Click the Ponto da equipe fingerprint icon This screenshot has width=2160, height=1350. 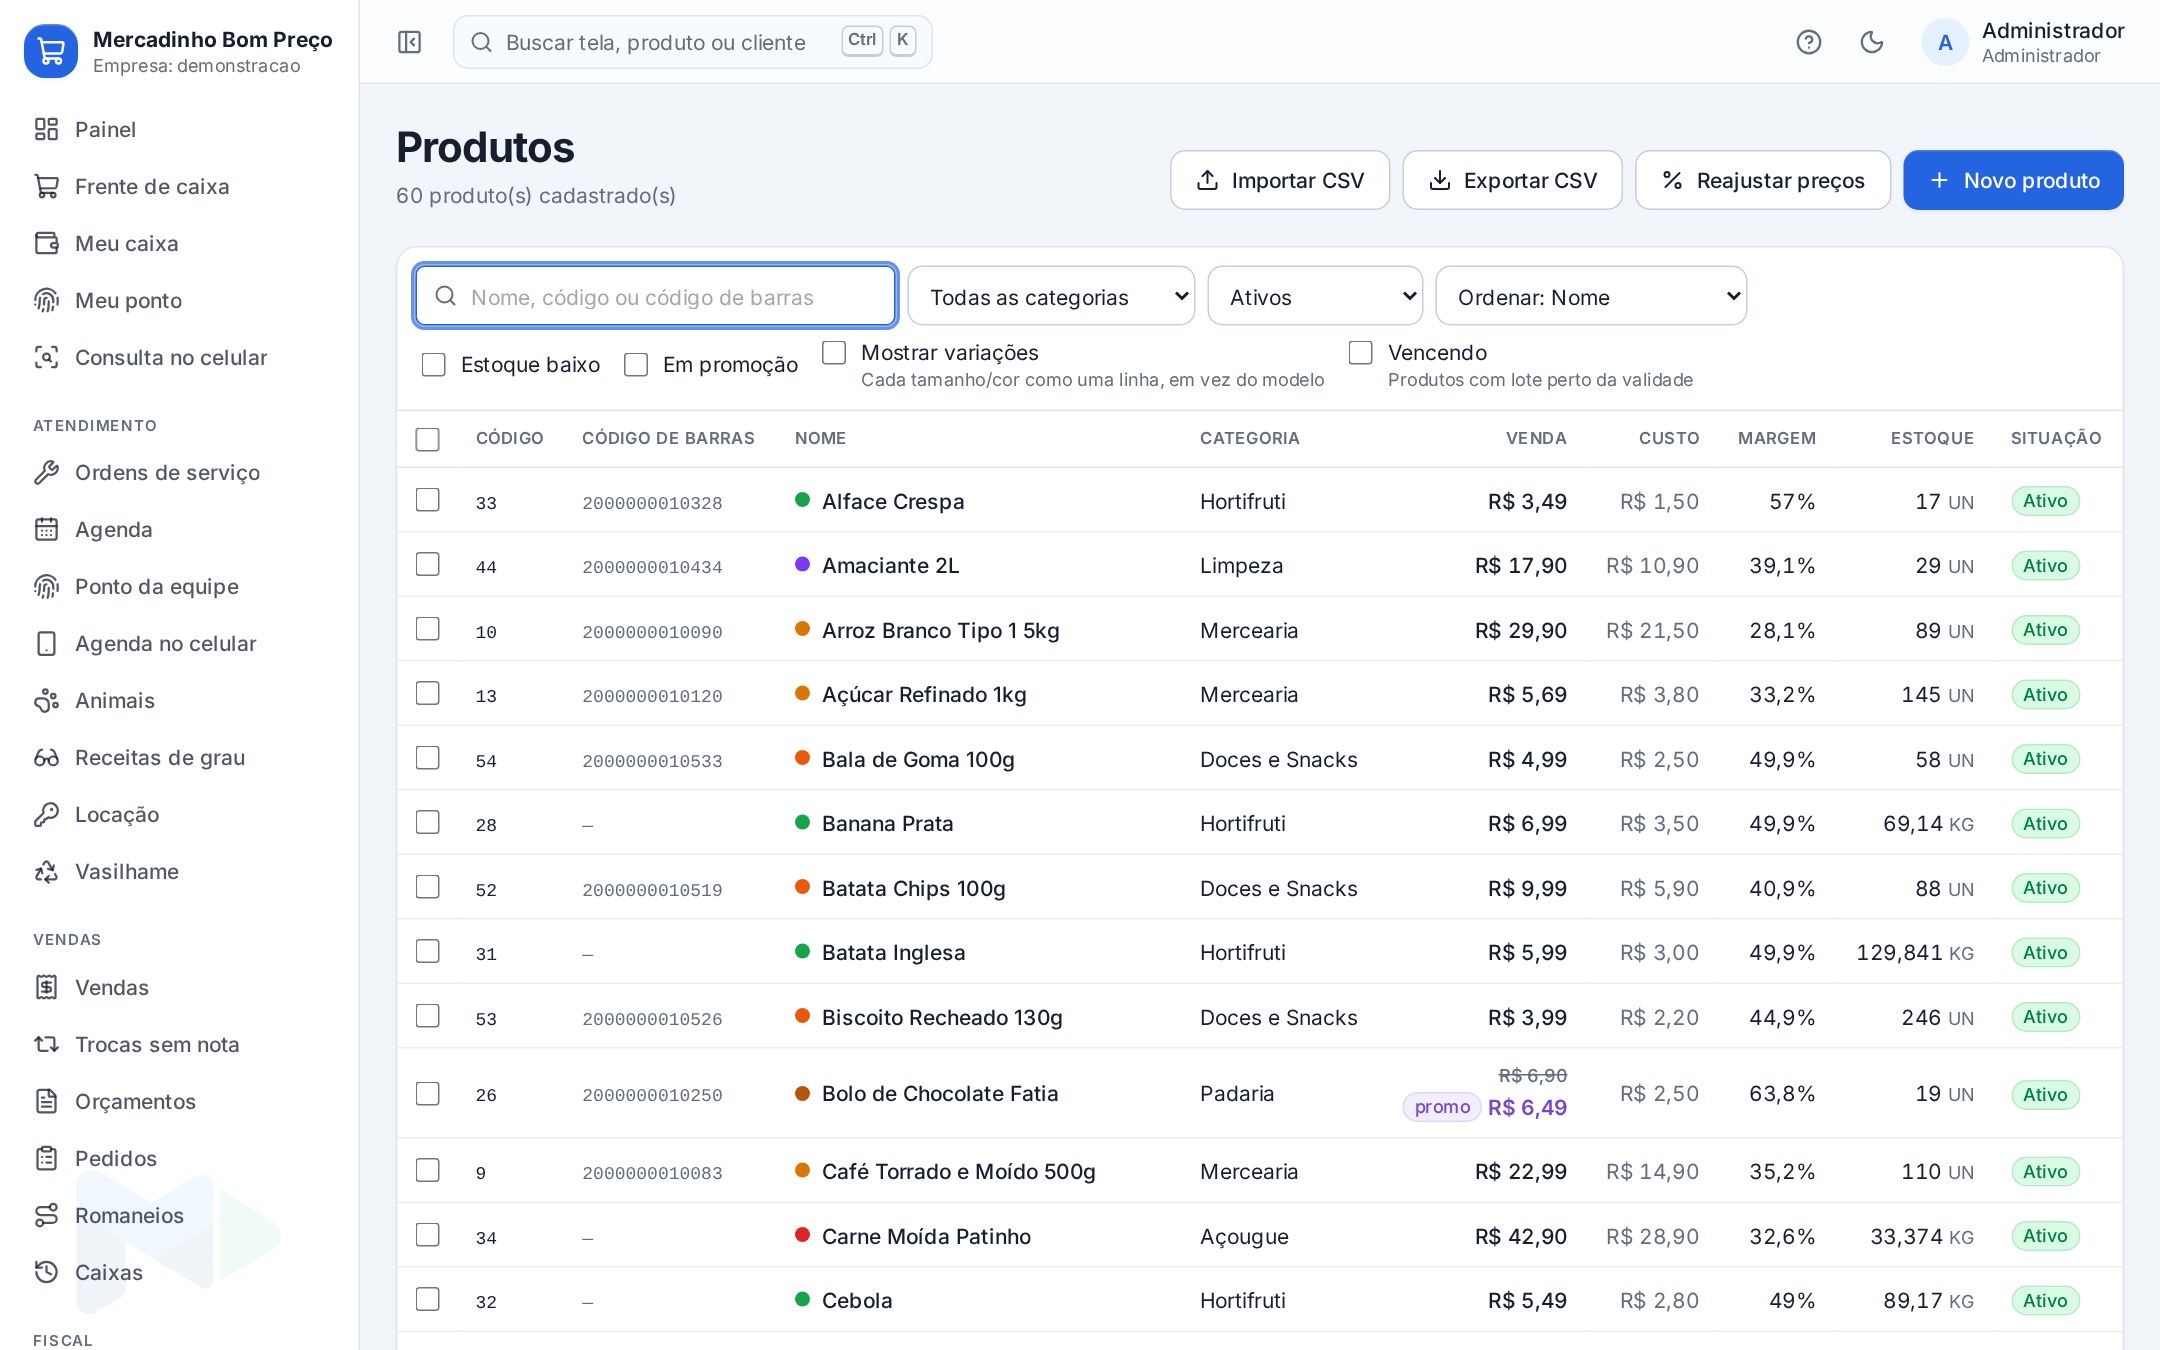46,586
